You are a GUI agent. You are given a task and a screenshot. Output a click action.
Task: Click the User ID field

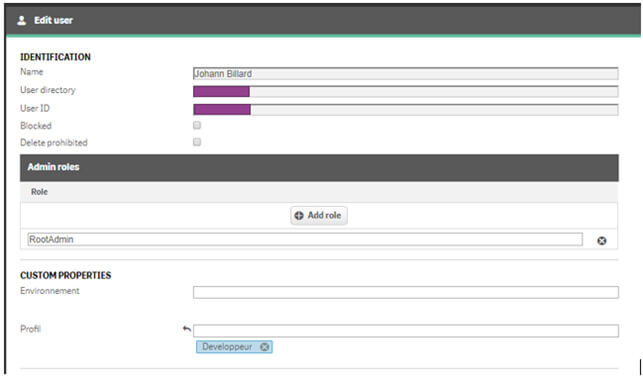click(406, 109)
